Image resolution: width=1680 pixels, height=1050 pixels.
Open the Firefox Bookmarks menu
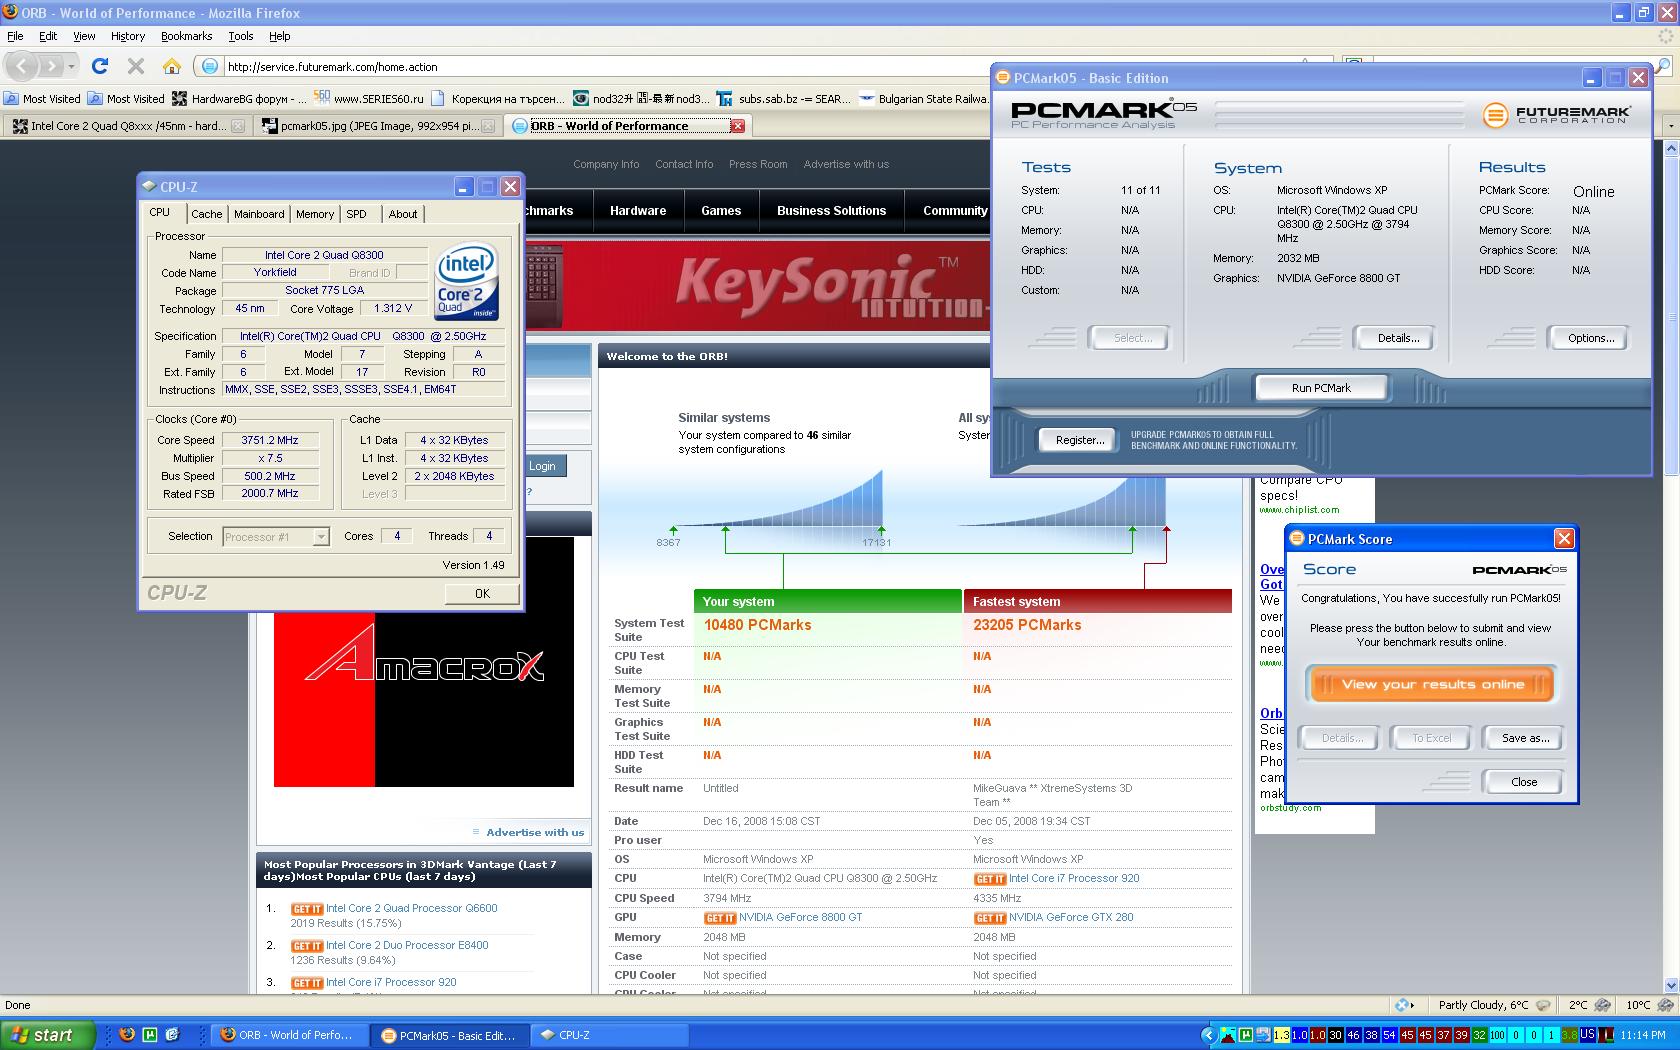coord(186,36)
